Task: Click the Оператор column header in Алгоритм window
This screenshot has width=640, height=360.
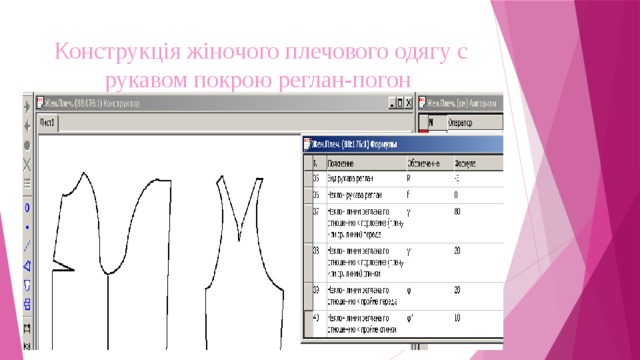Action: point(475,122)
